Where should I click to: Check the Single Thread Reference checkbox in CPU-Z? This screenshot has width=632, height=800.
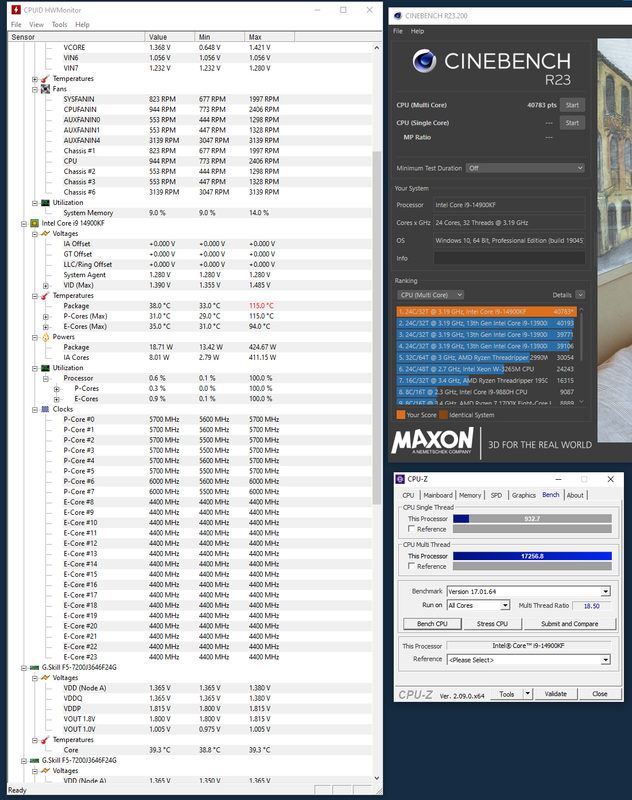[x=412, y=529]
